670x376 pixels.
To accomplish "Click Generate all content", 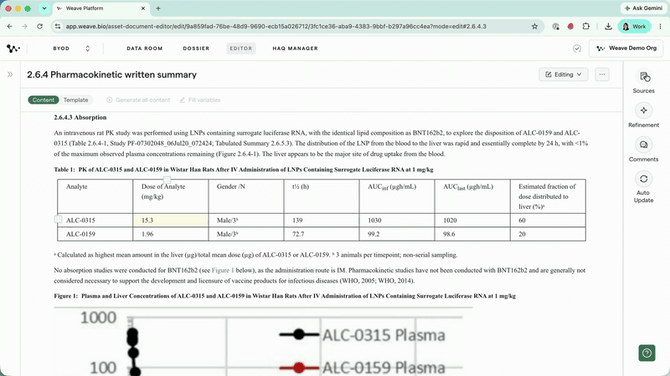I will (x=138, y=100).
